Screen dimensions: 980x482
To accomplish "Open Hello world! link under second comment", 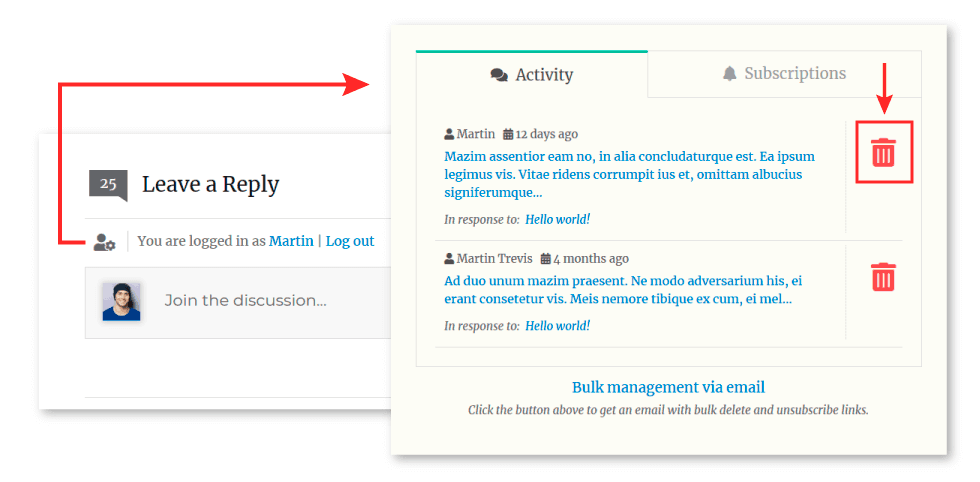I will pyautogui.click(x=558, y=326).
